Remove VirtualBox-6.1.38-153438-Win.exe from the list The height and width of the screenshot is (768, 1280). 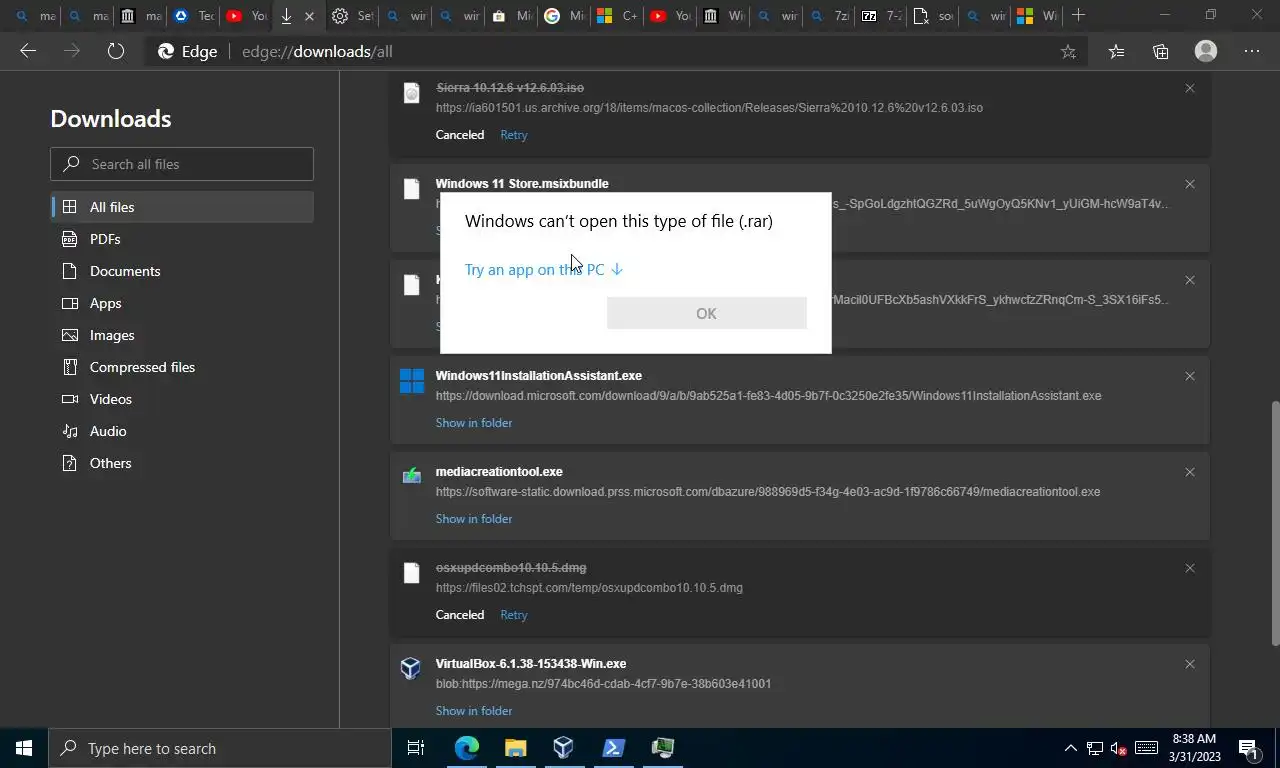1190,664
